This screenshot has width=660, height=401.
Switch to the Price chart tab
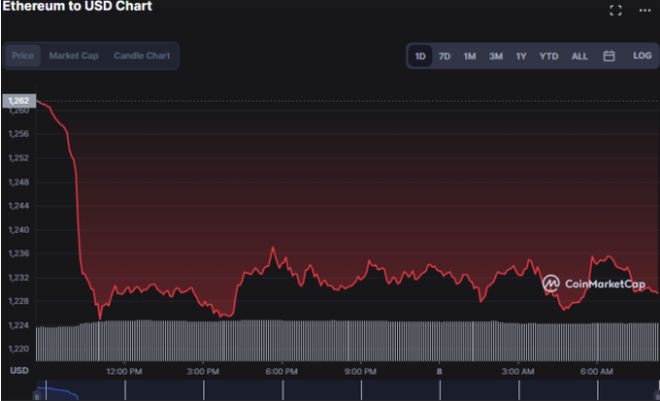point(22,56)
